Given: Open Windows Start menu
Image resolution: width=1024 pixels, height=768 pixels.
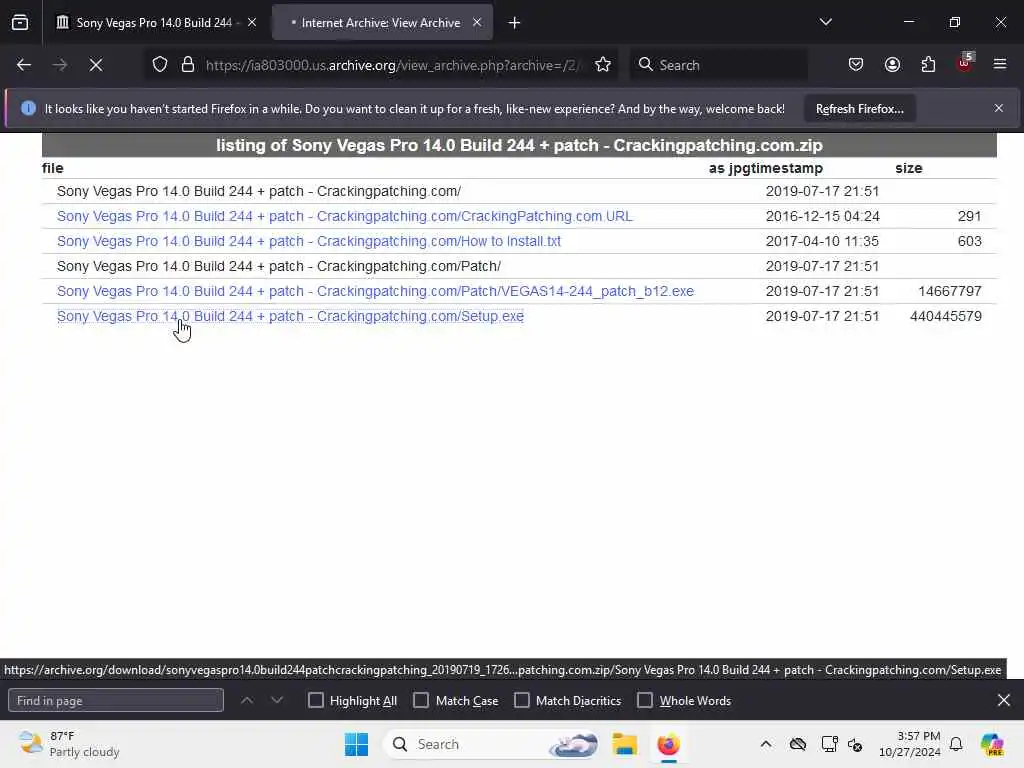Looking at the screenshot, I should [357, 744].
